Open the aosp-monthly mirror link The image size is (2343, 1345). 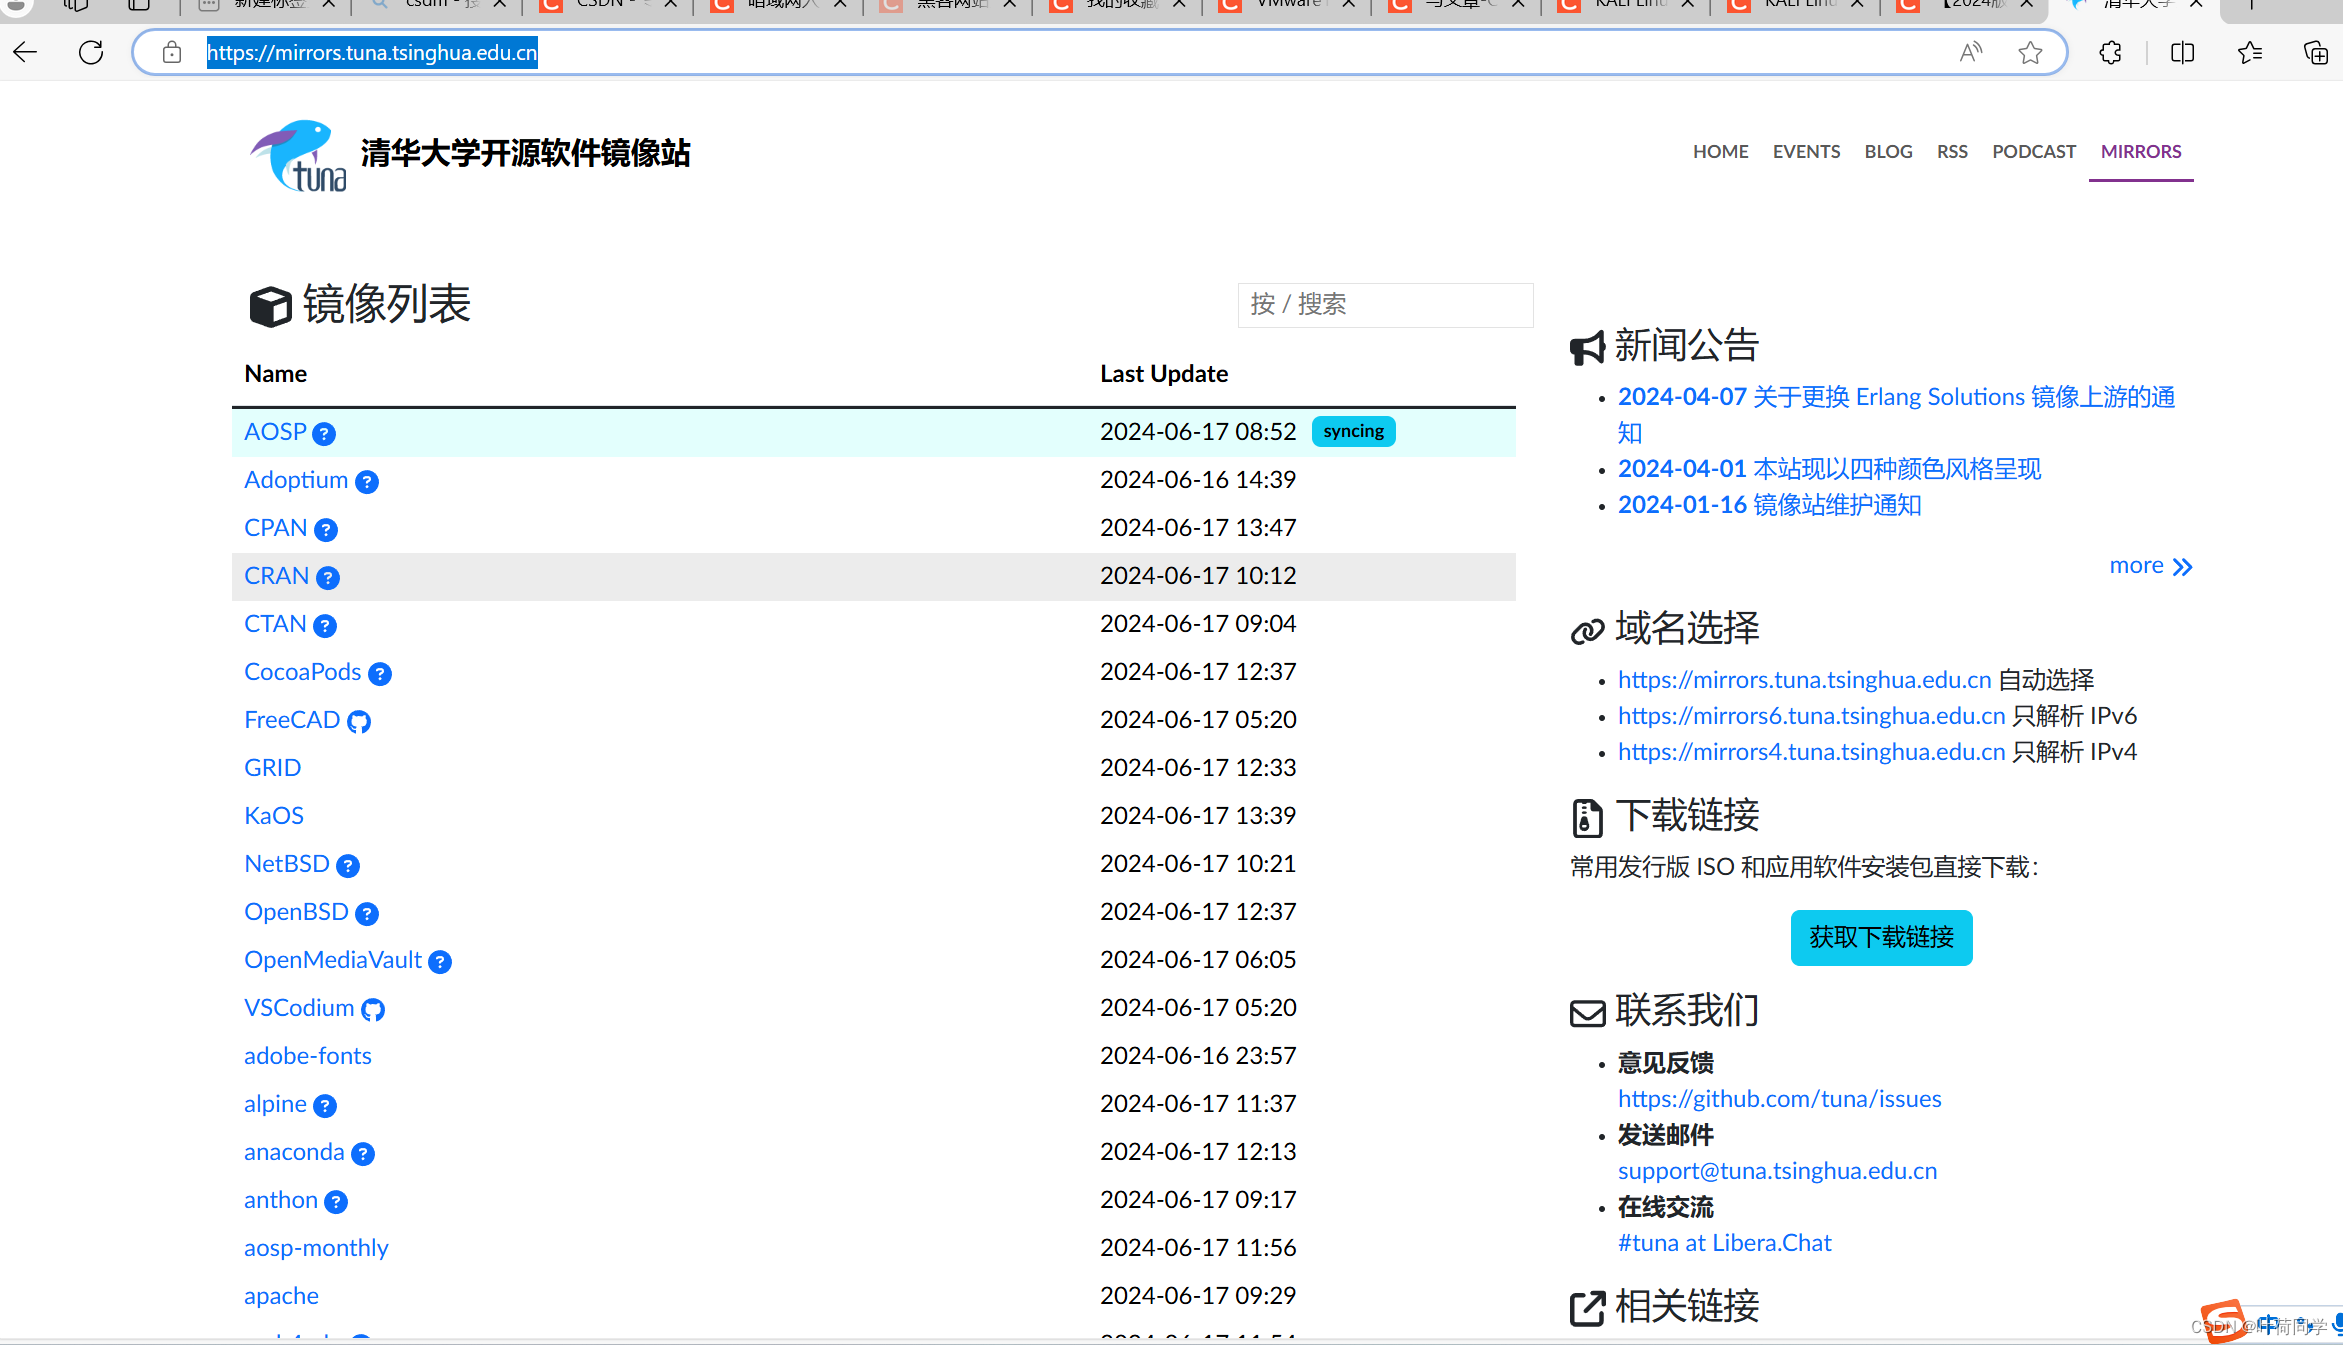[316, 1248]
